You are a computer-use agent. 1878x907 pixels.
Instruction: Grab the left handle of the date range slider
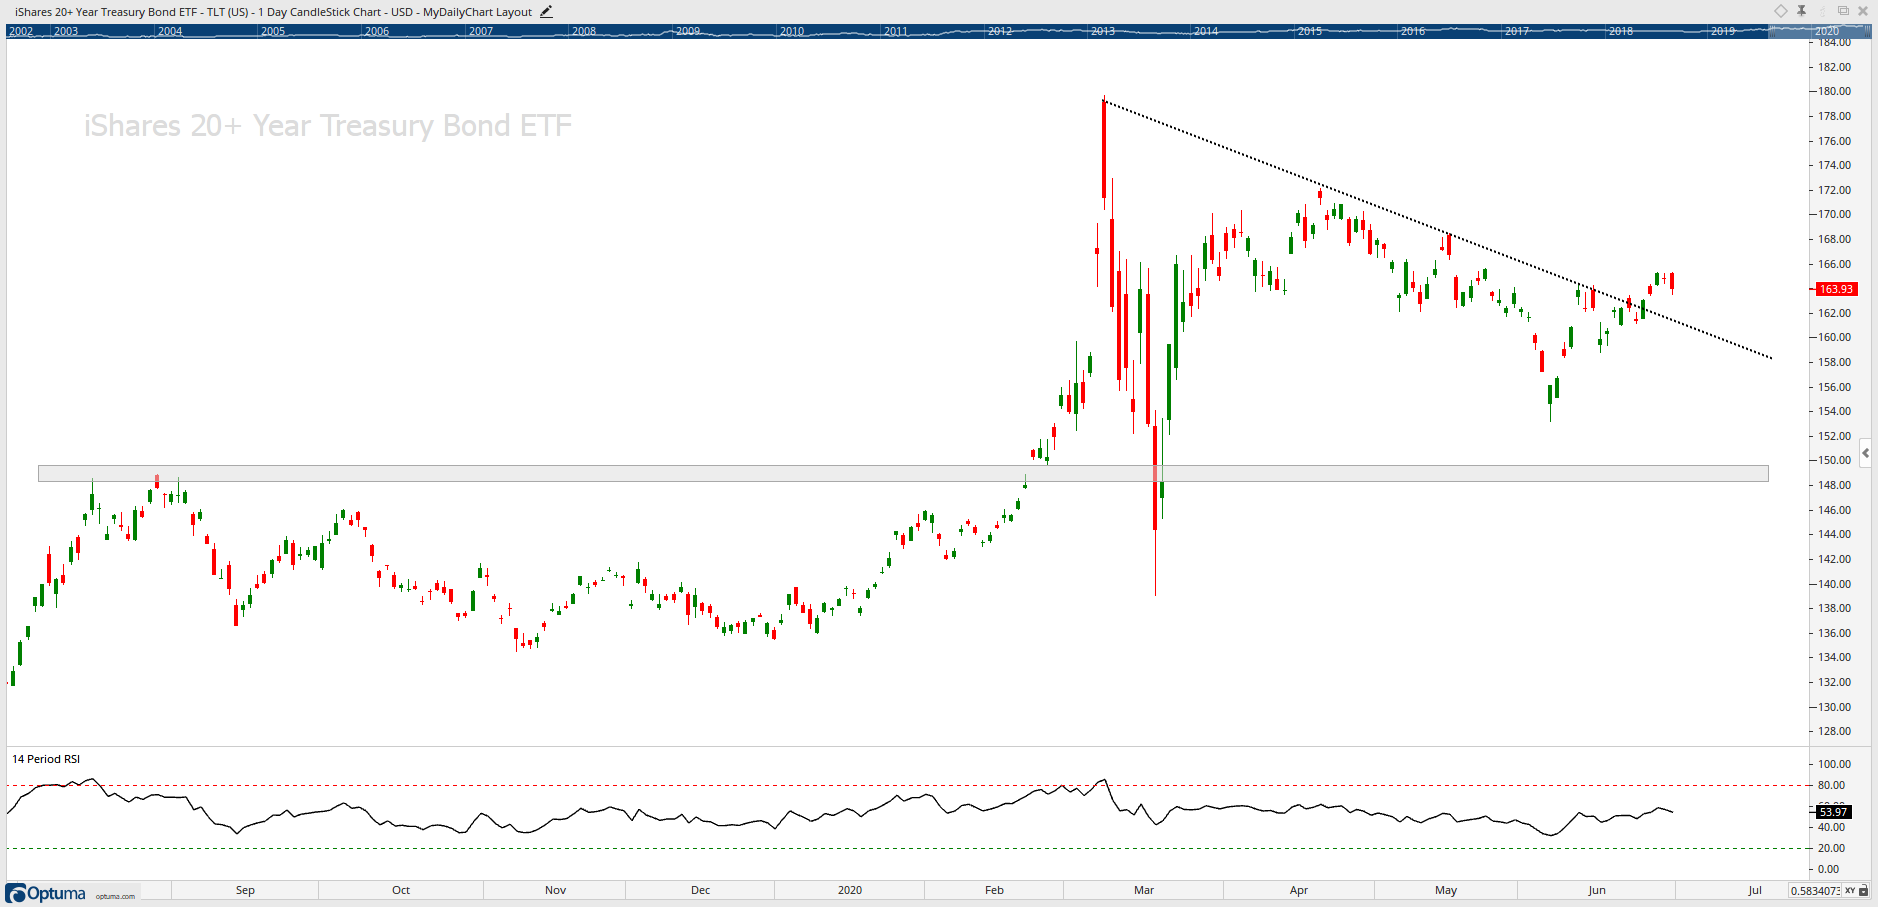tap(1770, 31)
